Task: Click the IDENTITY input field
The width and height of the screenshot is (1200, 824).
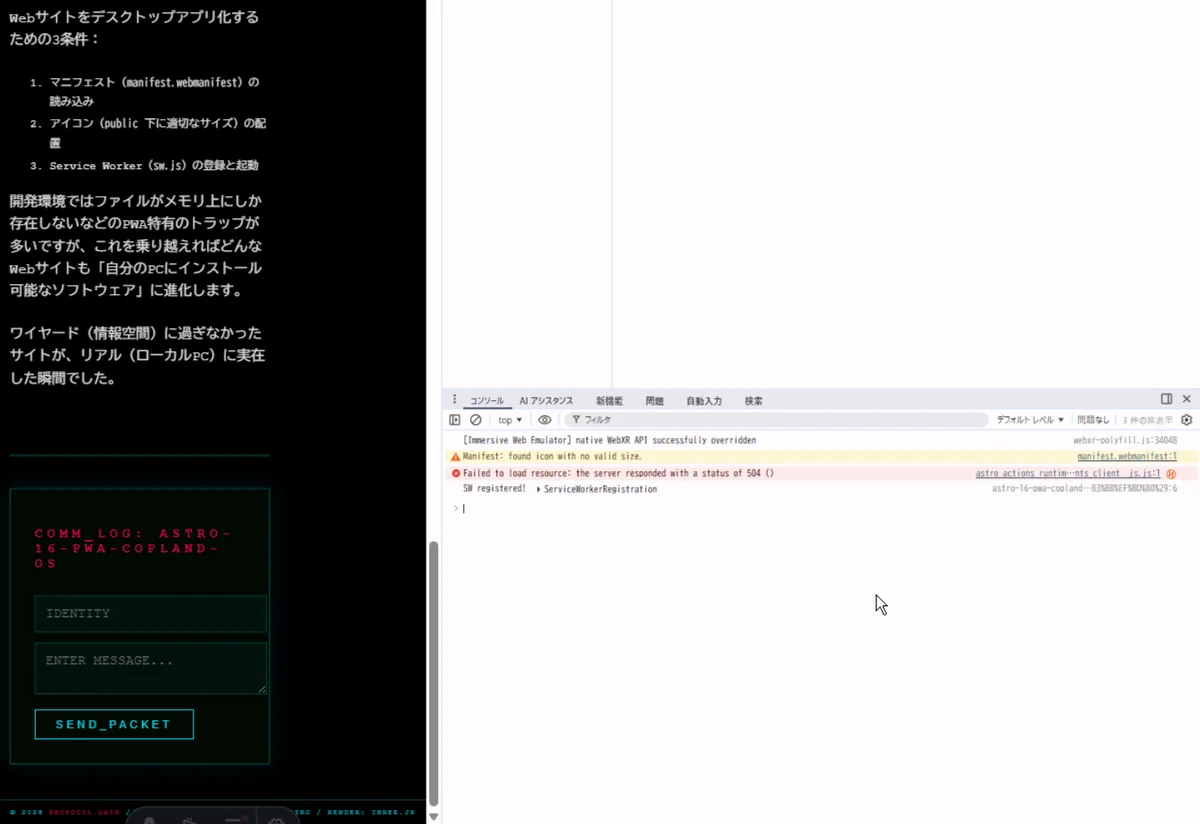Action: coord(150,614)
